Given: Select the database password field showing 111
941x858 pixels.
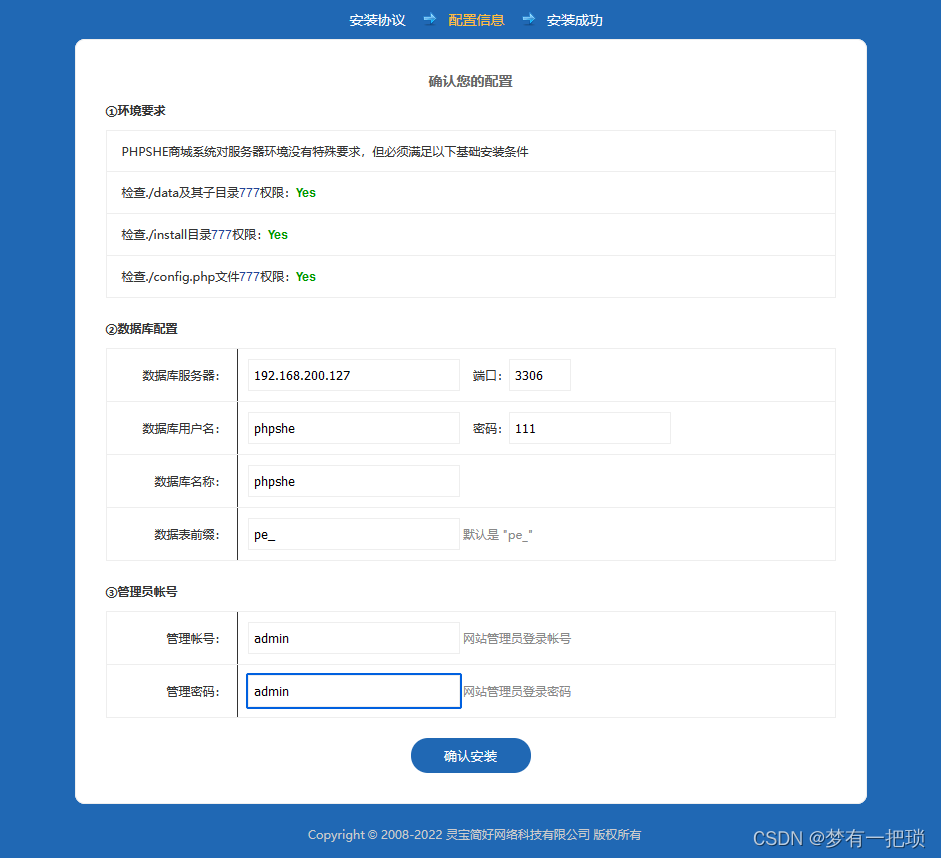Looking at the screenshot, I should tap(589, 428).
